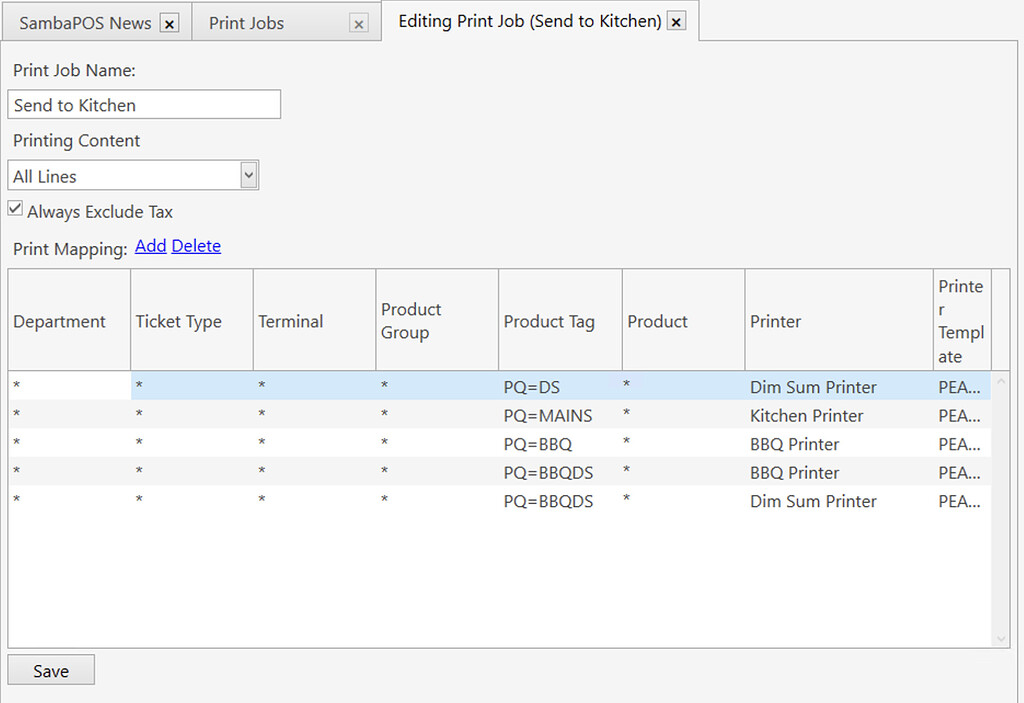Toggle the Always Exclude Tax checkbox
Screen dimensions: 1024x703
(15, 210)
